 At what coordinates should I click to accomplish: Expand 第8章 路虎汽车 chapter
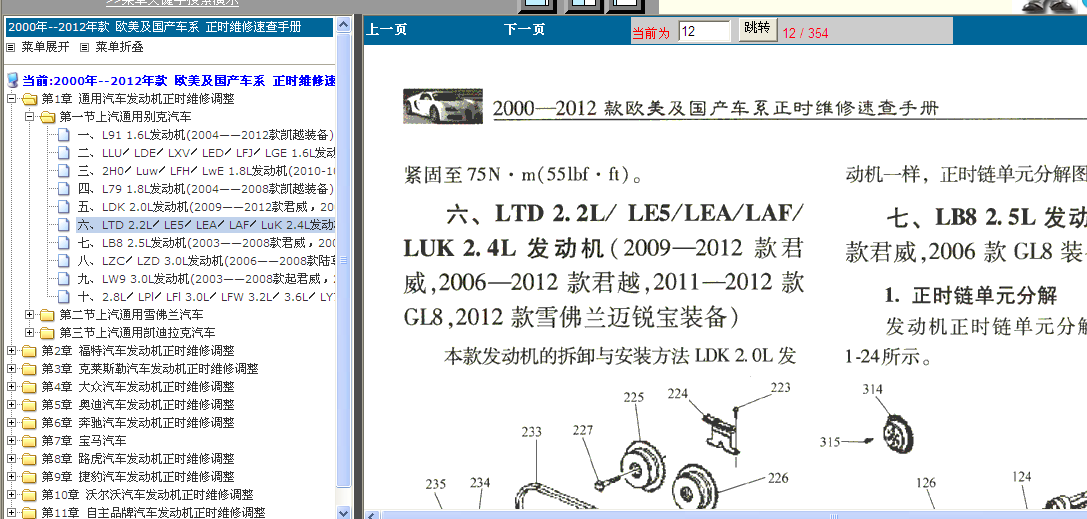click(x=11, y=459)
